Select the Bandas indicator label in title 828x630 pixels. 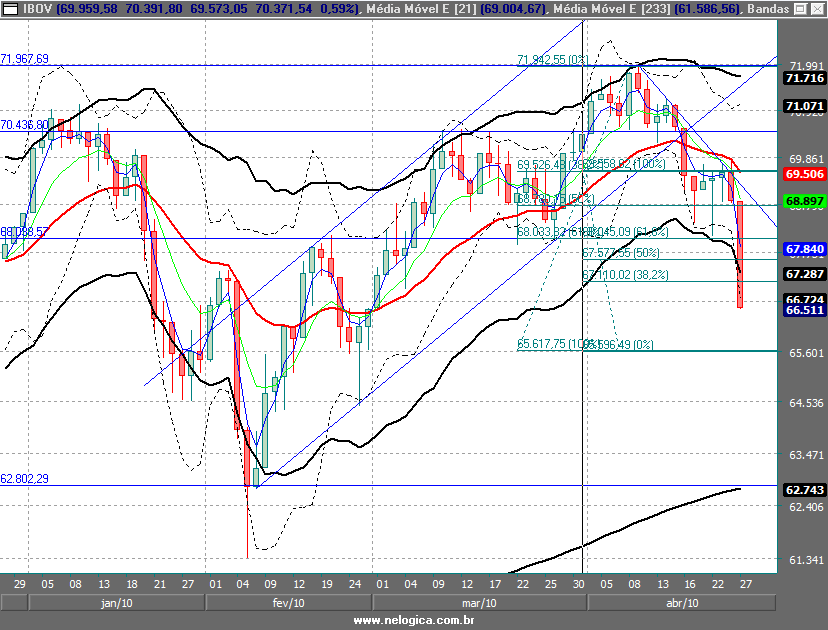(768, 8)
